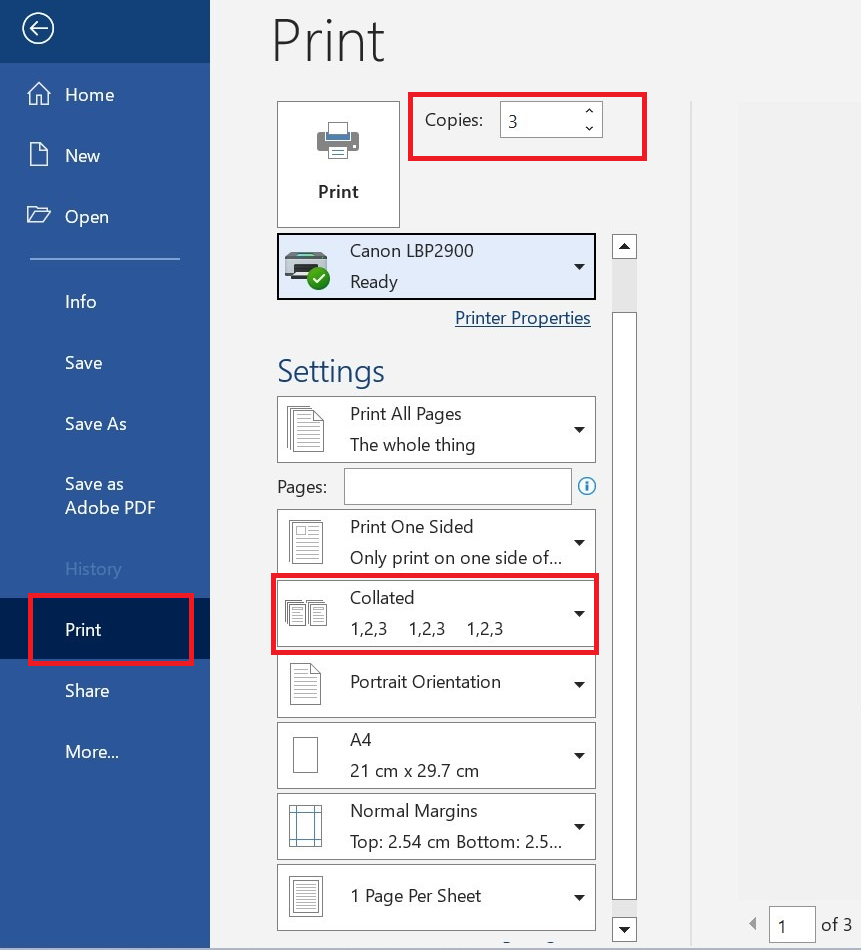
Task: Click the Pages range text field
Action: click(457, 486)
